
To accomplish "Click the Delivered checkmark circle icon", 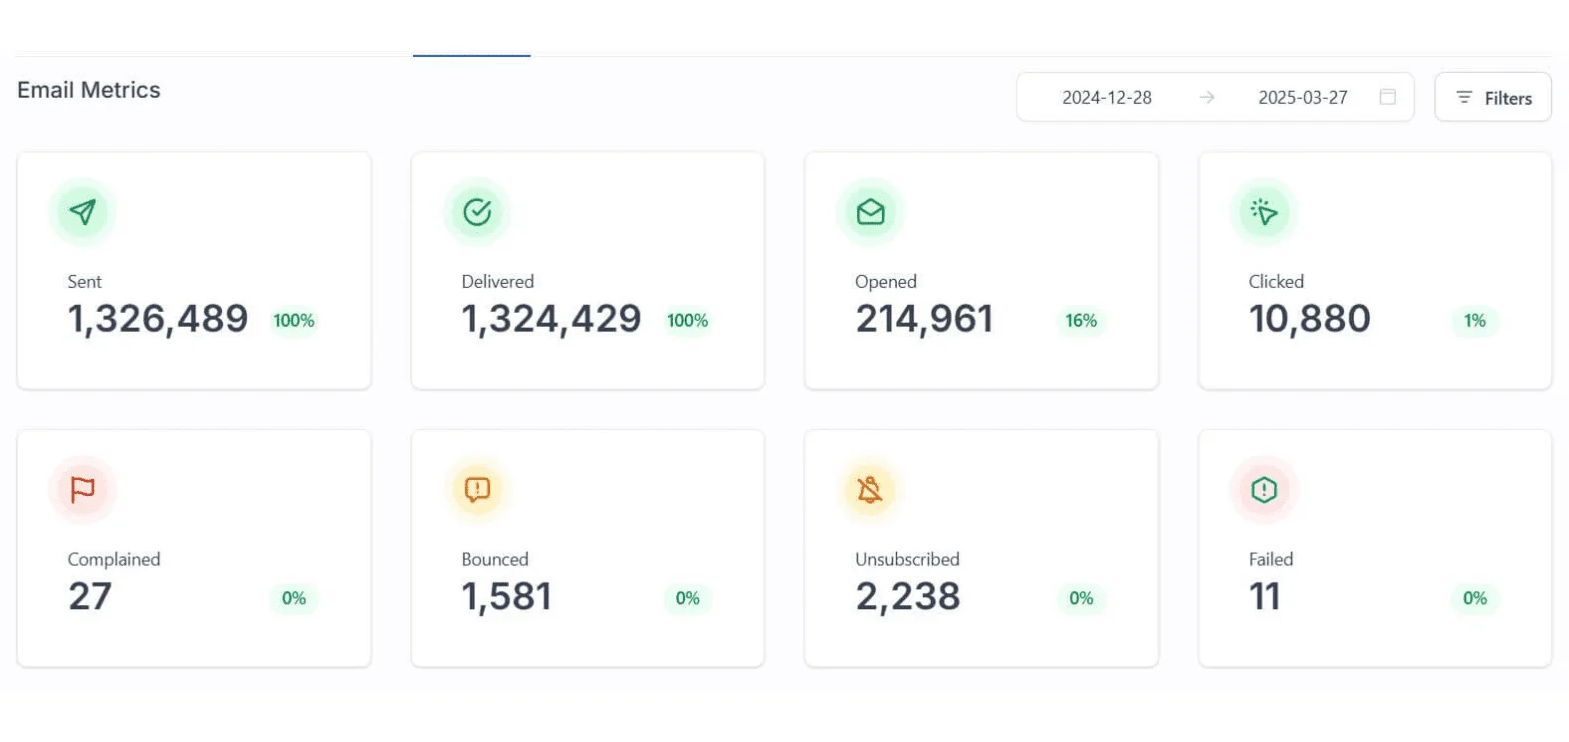I will click(477, 211).
